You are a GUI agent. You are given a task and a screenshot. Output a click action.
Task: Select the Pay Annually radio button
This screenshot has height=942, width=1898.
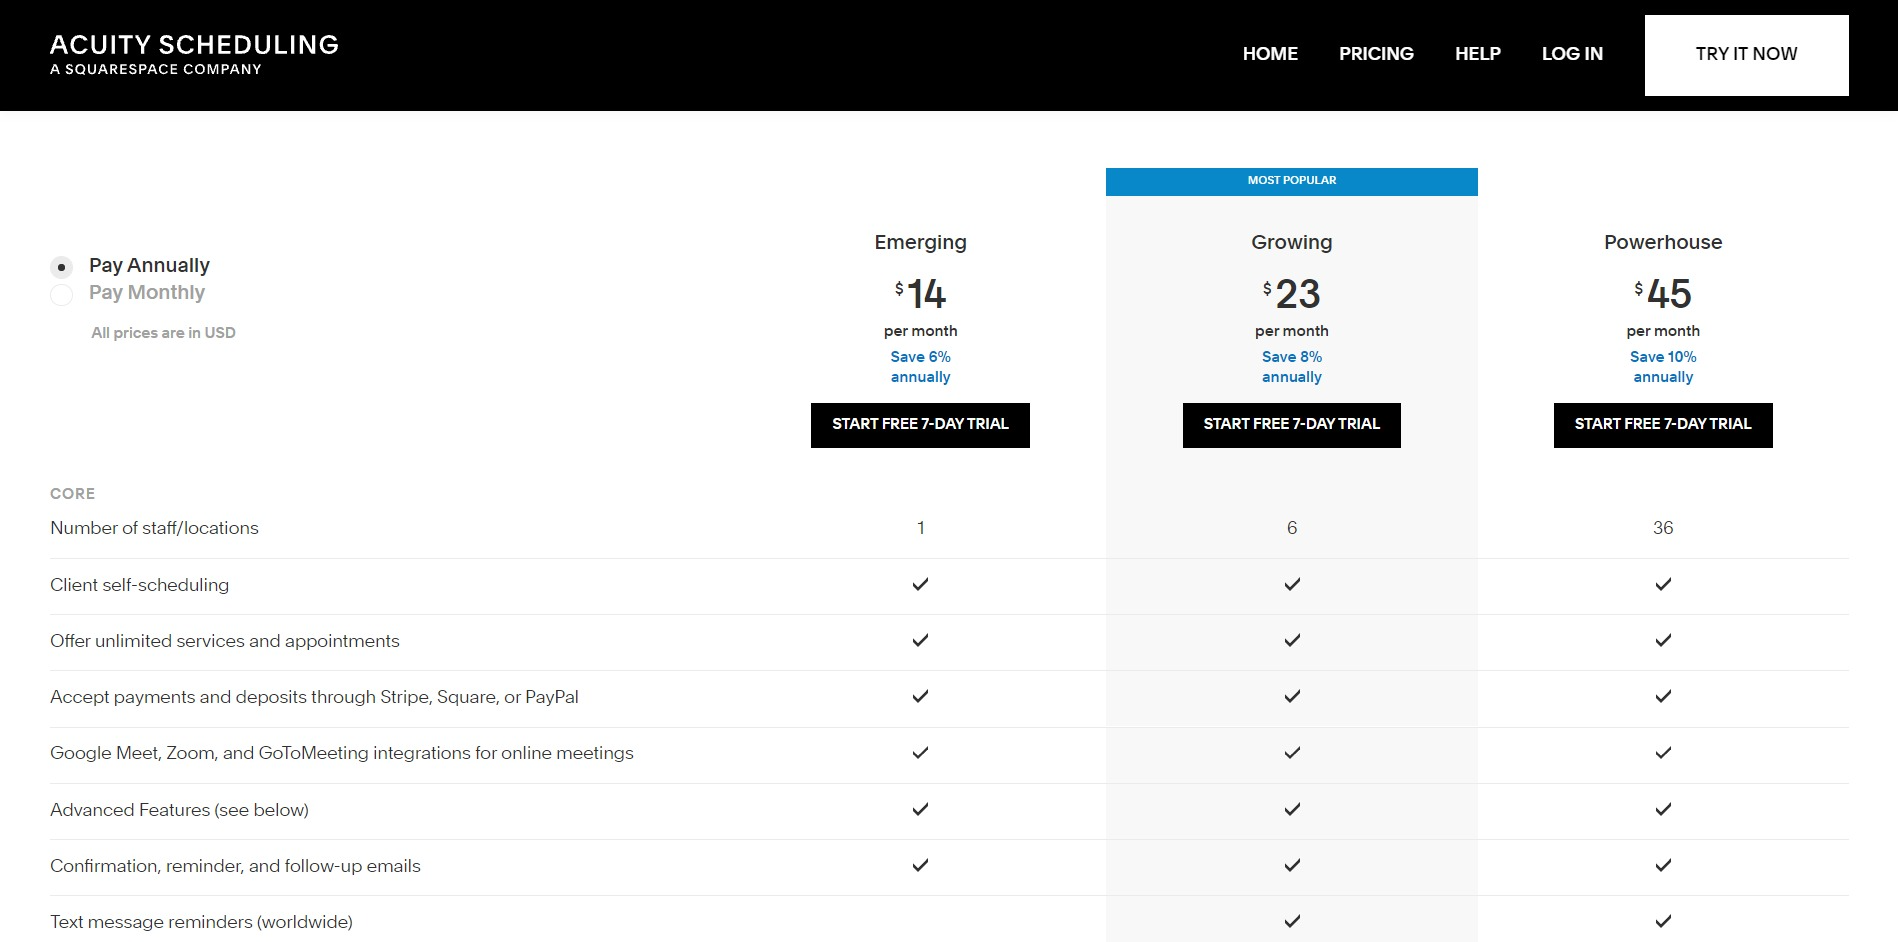tap(62, 267)
